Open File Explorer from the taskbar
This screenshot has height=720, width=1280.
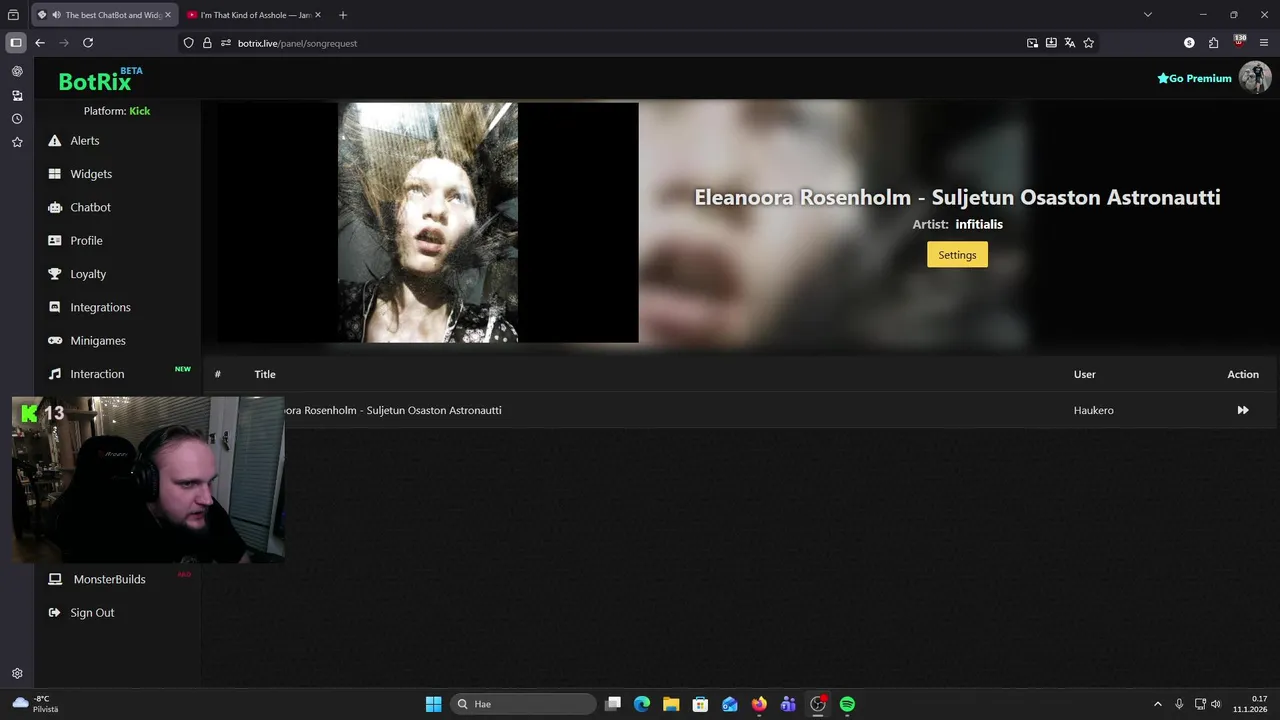coord(671,704)
